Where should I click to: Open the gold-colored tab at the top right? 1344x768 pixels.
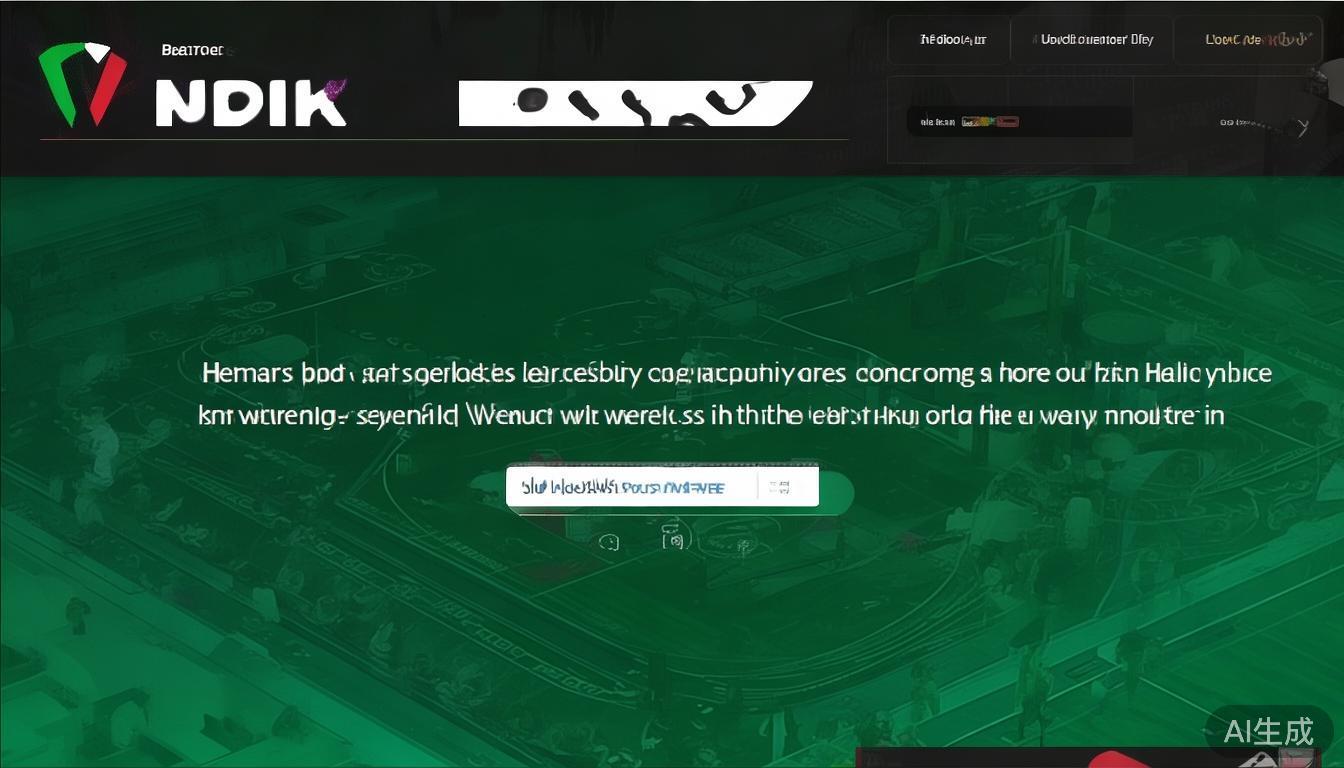click(1256, 40)
